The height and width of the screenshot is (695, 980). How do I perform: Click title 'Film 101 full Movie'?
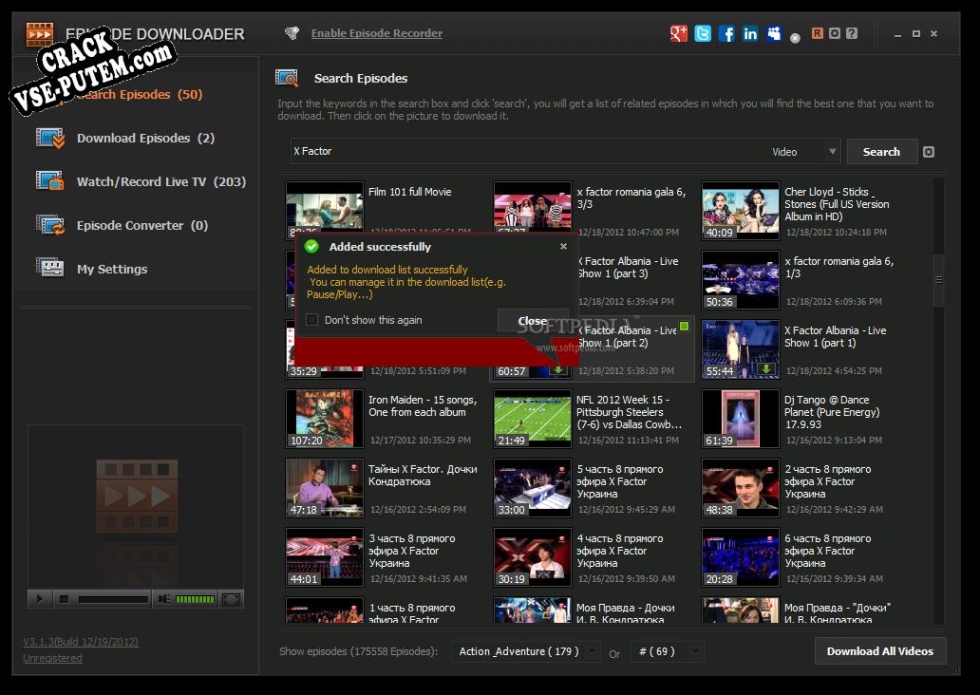coord(409,192)
